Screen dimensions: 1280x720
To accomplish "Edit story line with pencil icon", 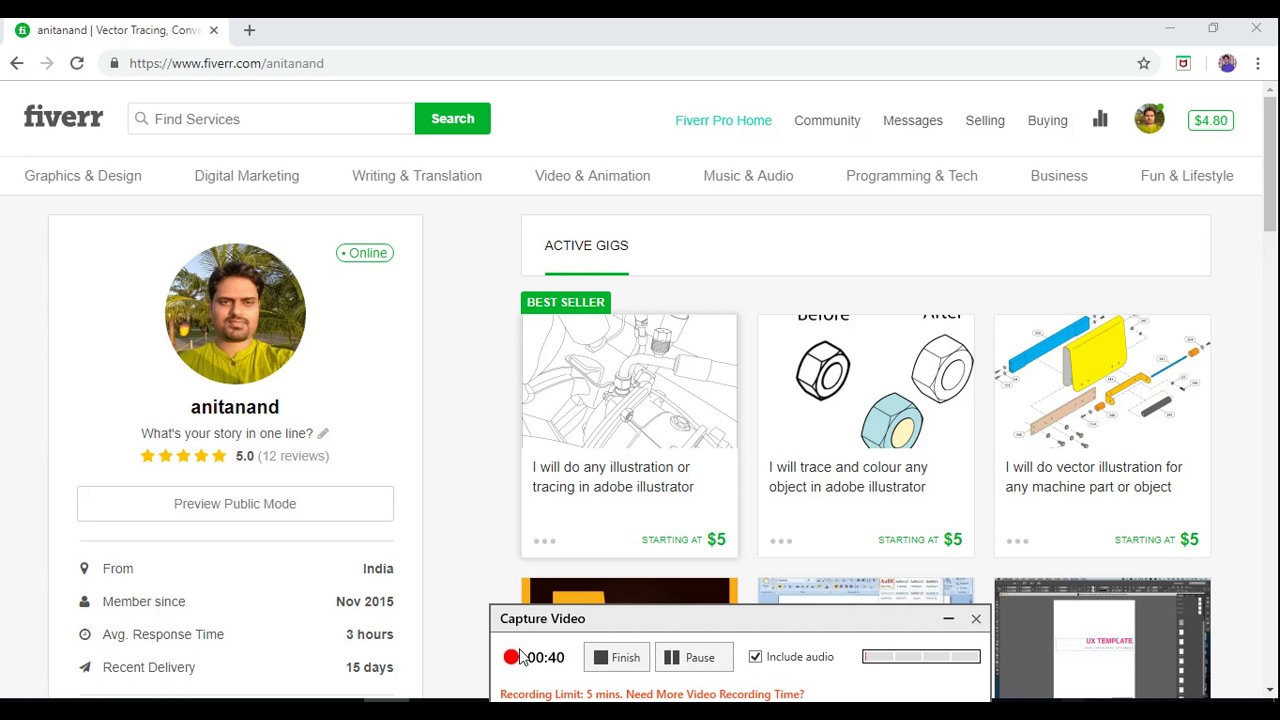I will (323, 433).
